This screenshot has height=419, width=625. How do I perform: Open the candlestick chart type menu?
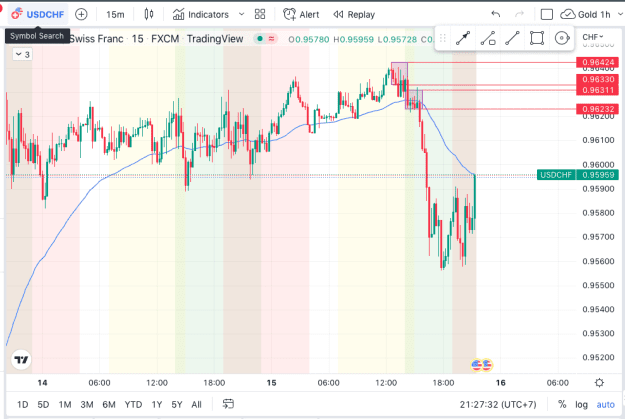pos(149,14)
